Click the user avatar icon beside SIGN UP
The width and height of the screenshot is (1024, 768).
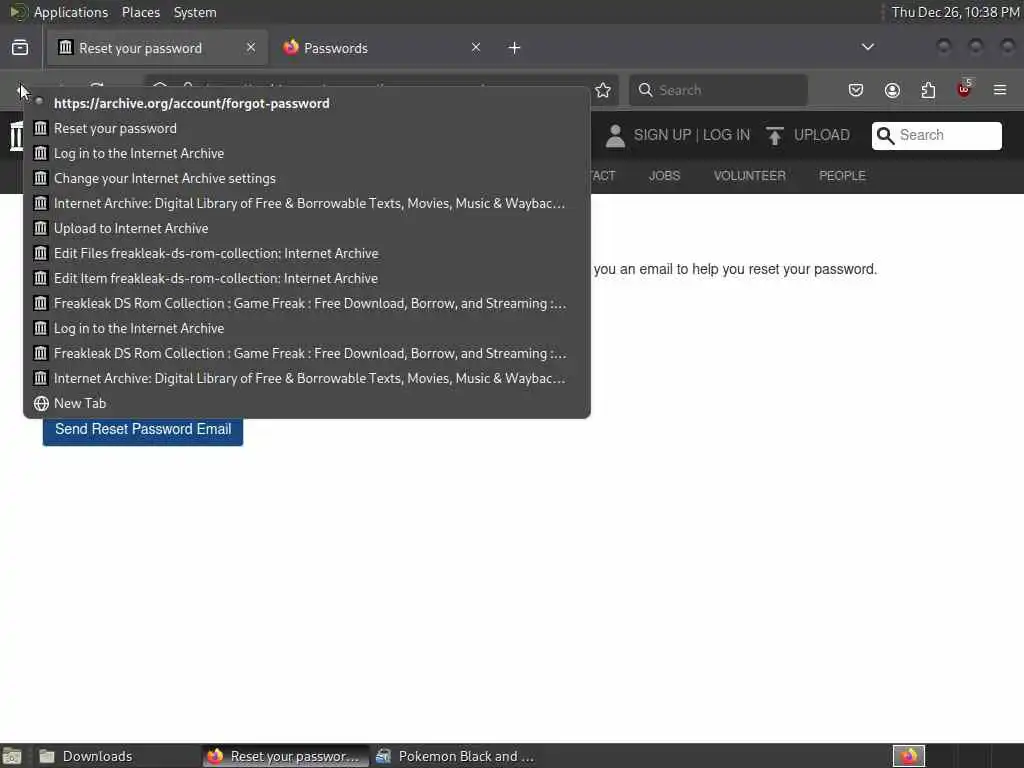coord(615,136)
